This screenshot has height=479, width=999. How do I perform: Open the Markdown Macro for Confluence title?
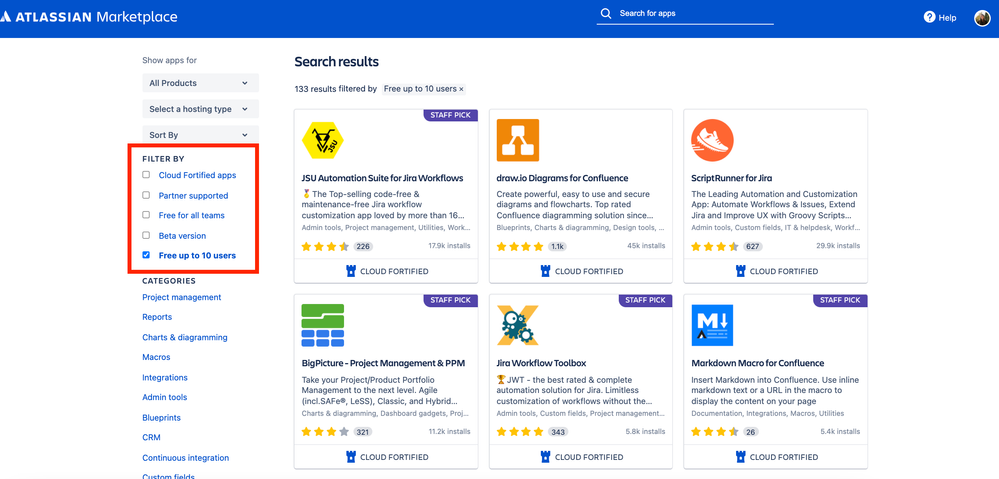coord(758,364)
